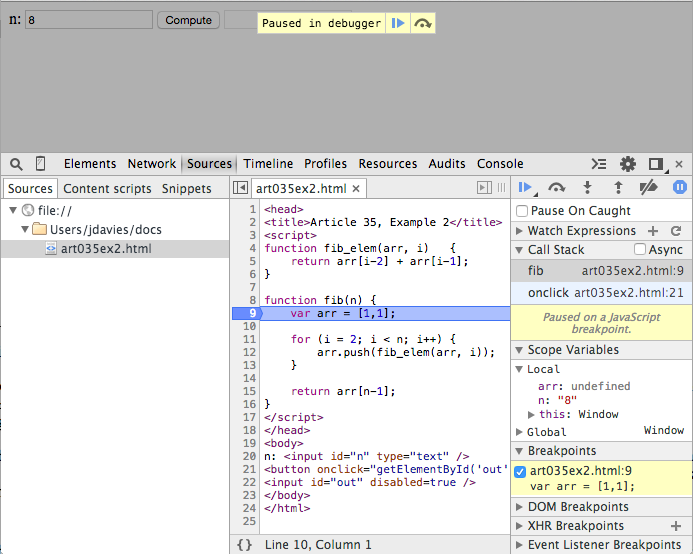The height and width of the screenshot is (554, 693).
Task: Select art035ex2.html in file tree
Action: (115, 249)
